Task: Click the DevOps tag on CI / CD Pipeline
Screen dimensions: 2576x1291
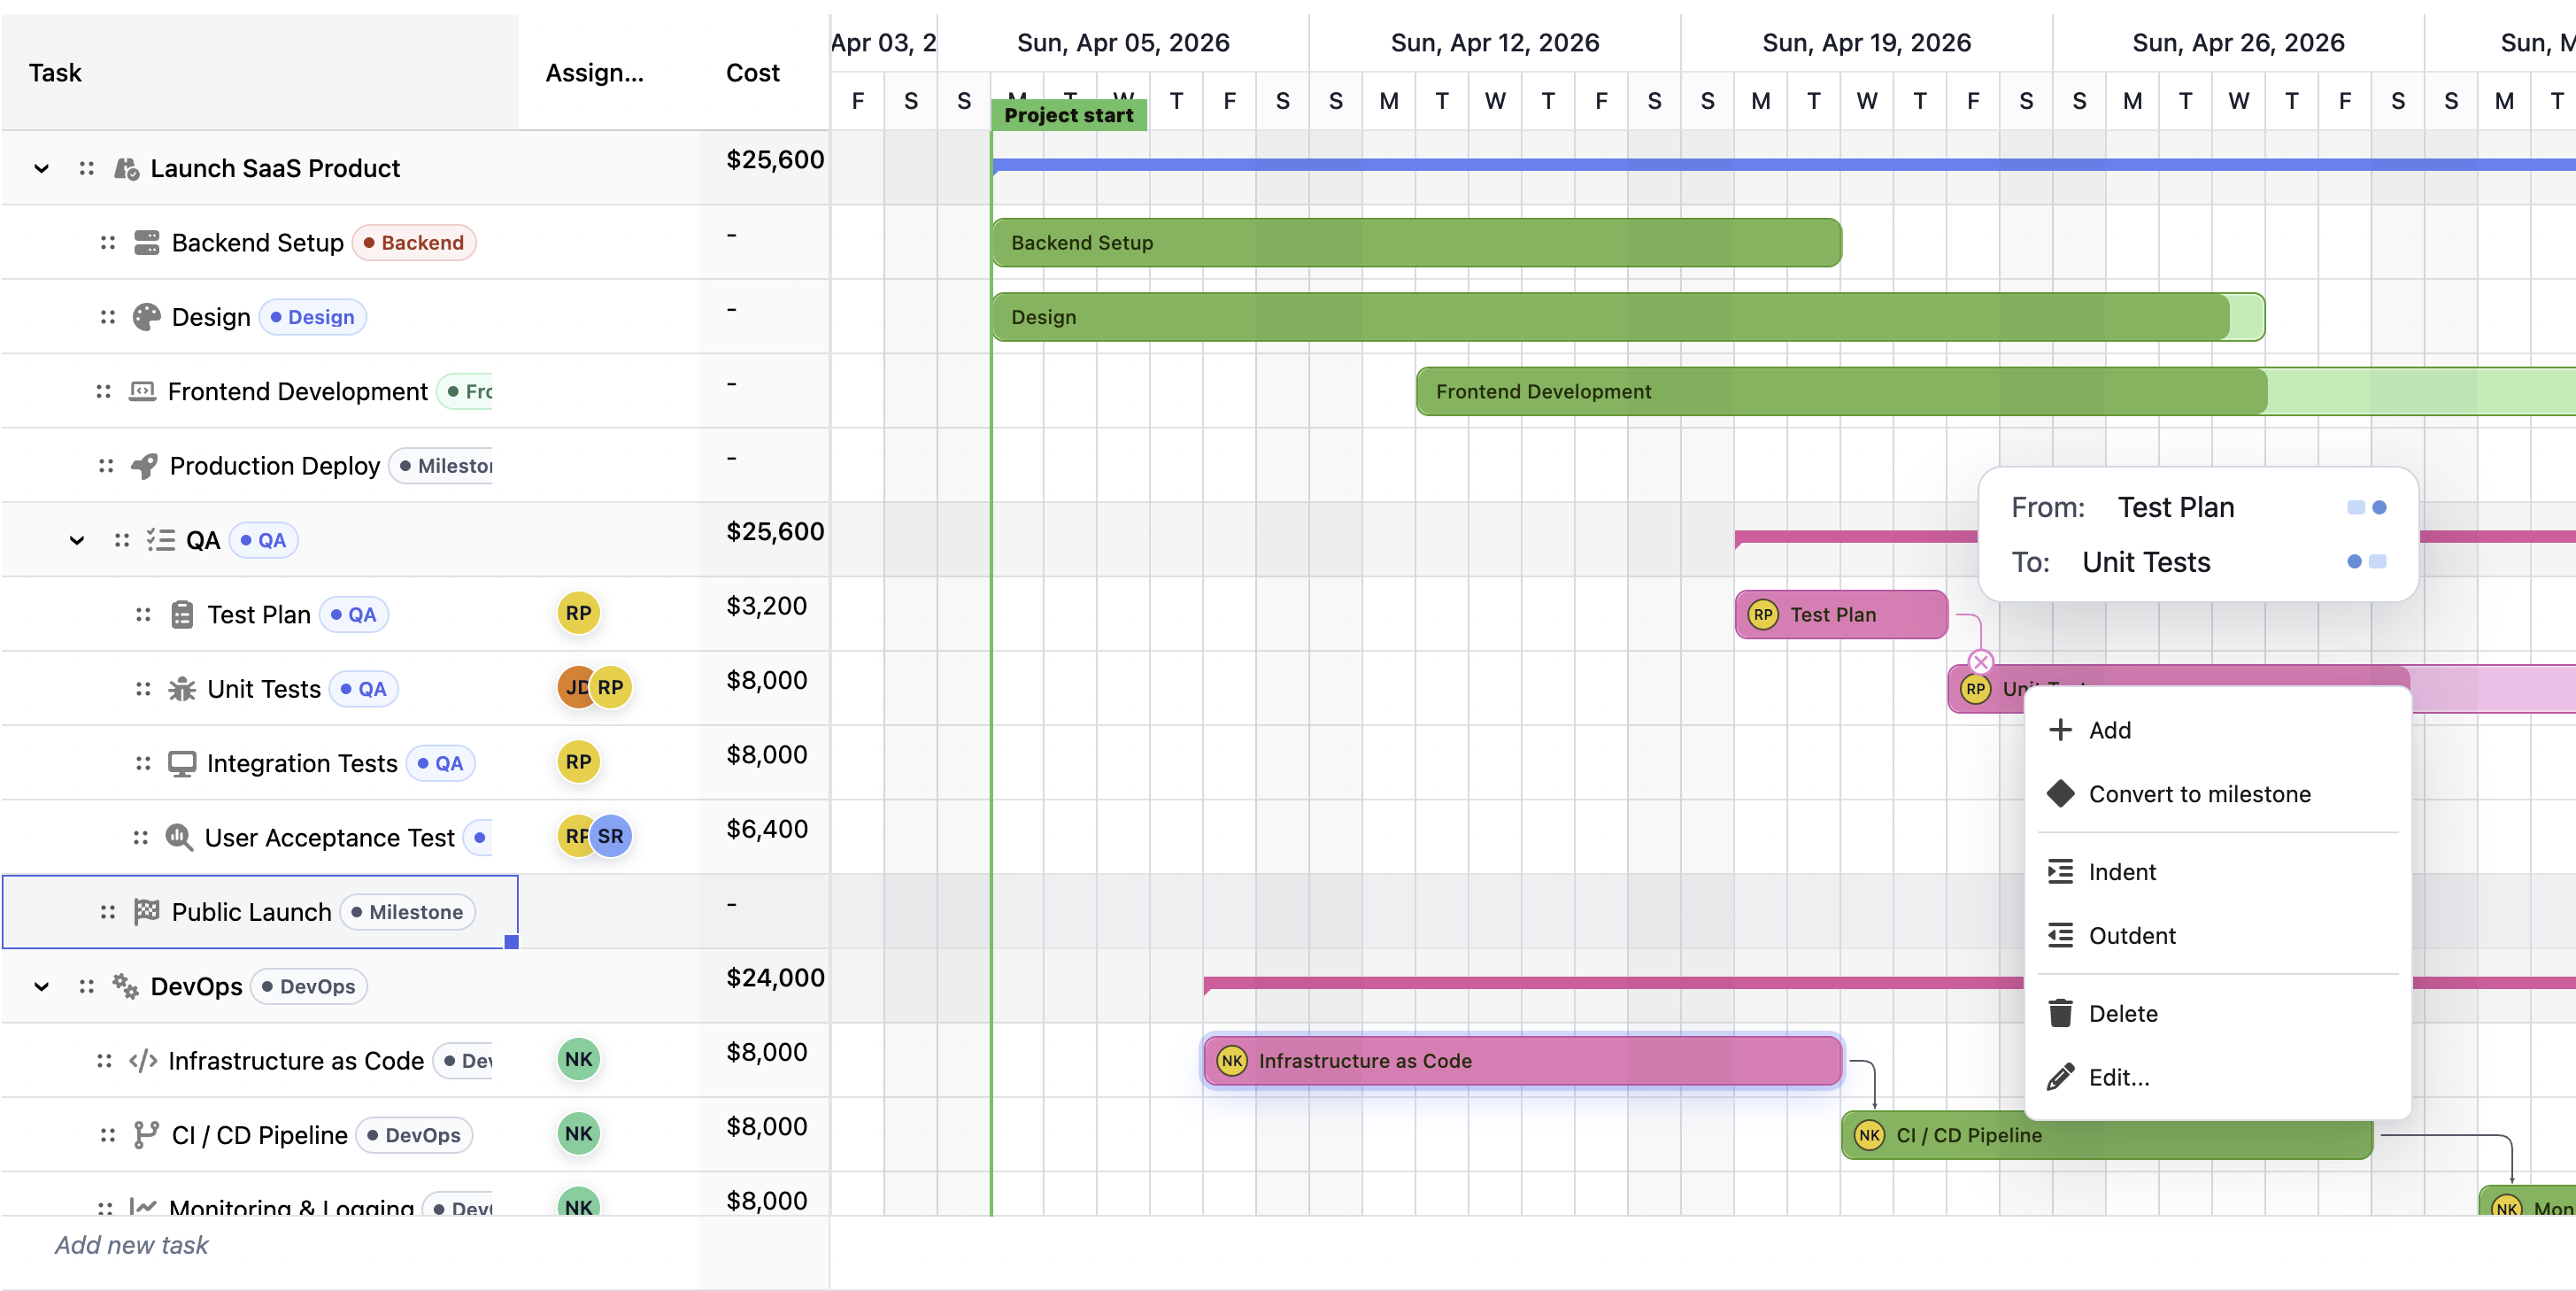Action: tap(413, 1135)
